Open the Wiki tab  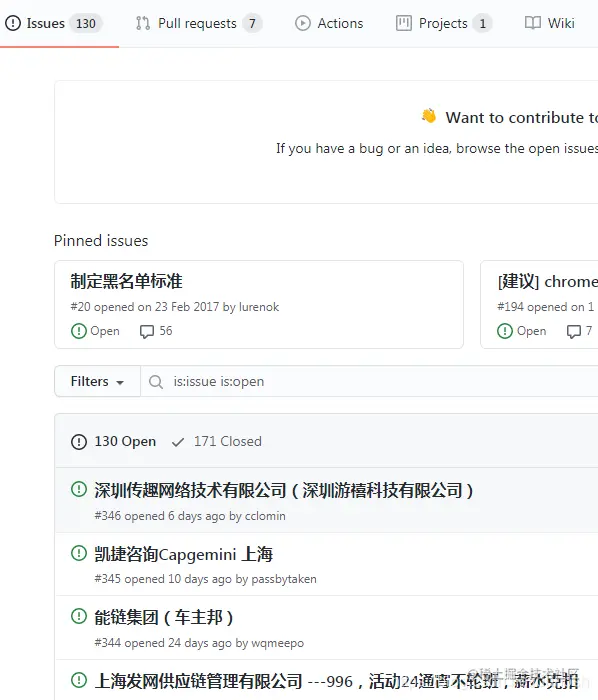coord(550,23)
